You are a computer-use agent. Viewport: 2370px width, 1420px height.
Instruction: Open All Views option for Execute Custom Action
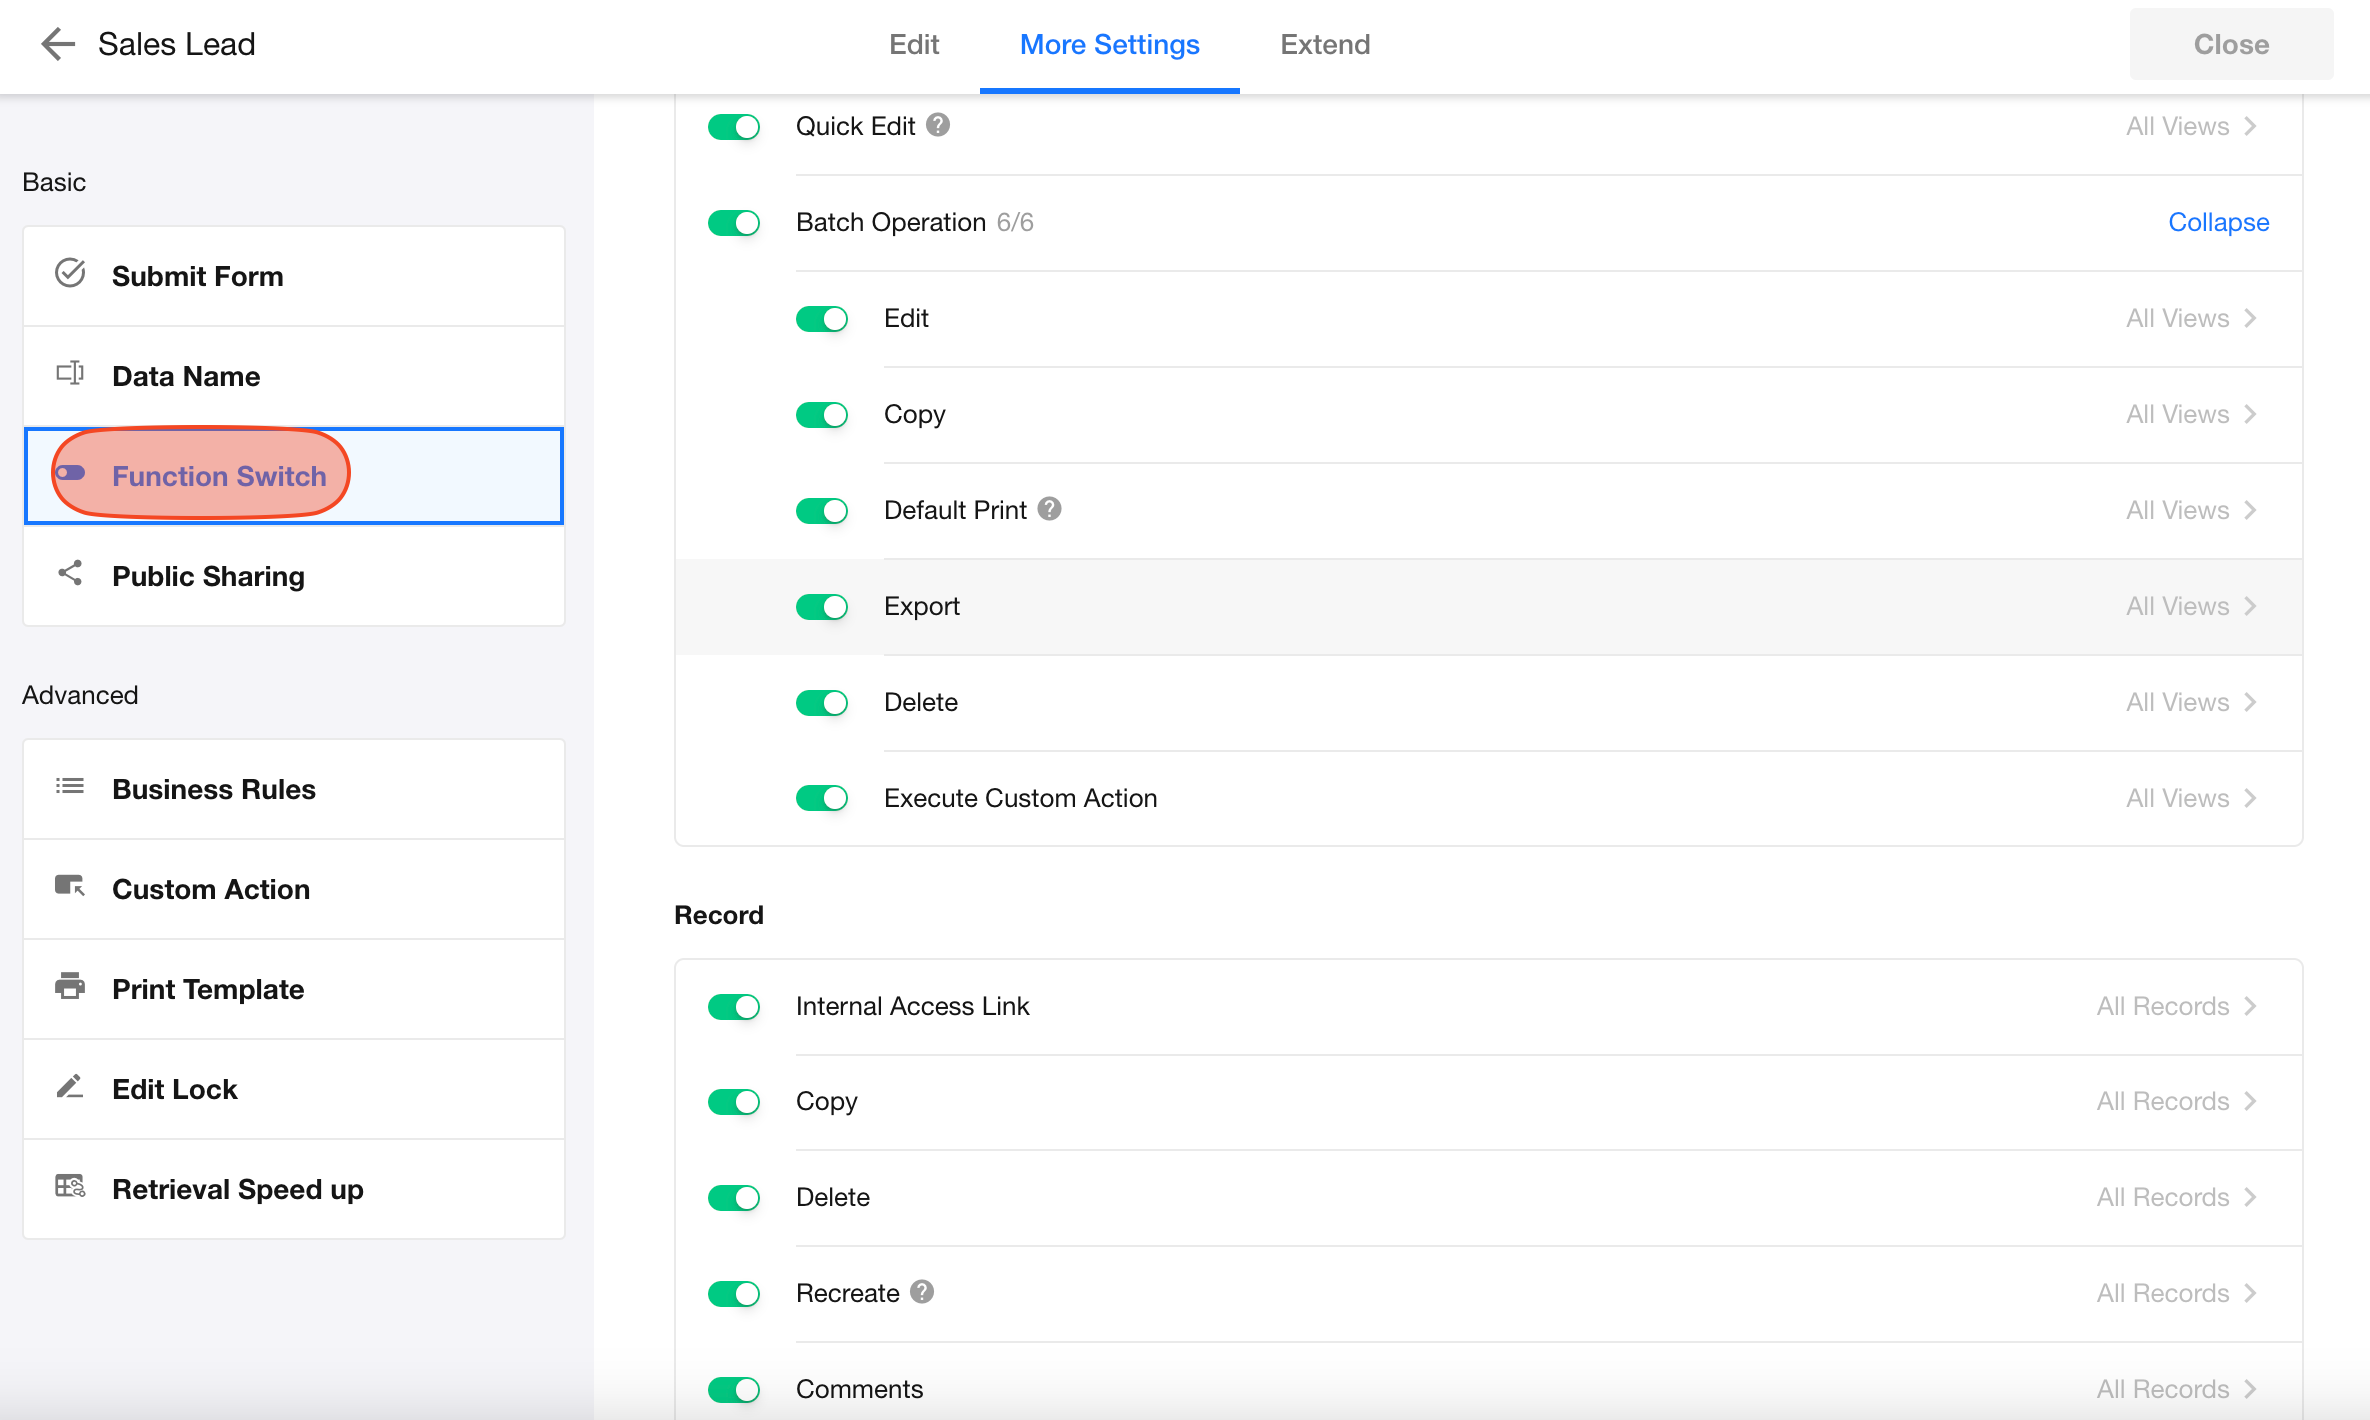pos(2190,798)
